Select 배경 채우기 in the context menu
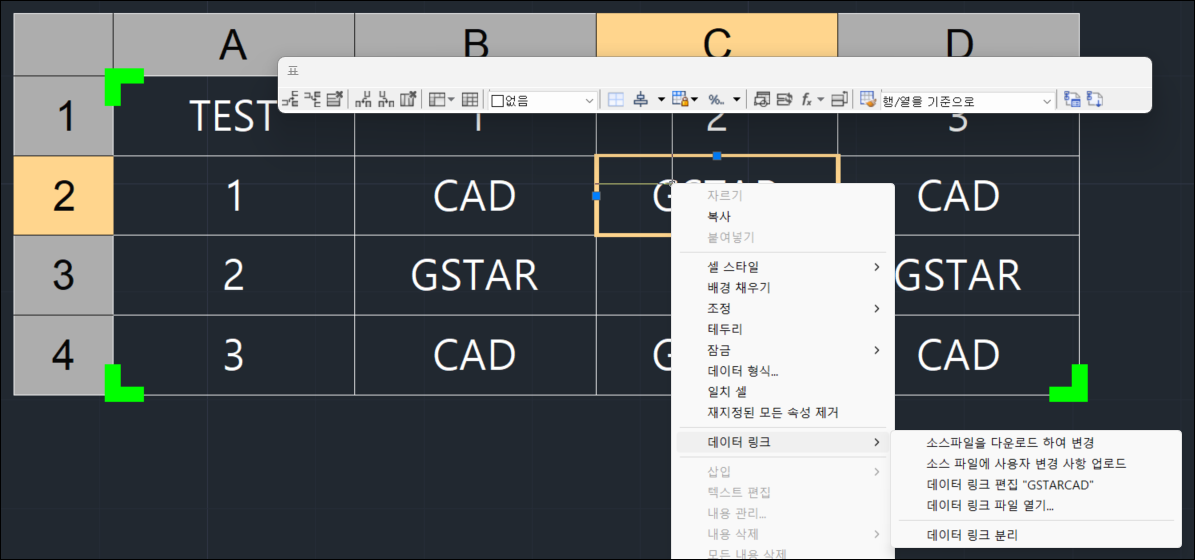Image resolution: width=1195 pixels, height=560 pixels. [x=782, y=288]
